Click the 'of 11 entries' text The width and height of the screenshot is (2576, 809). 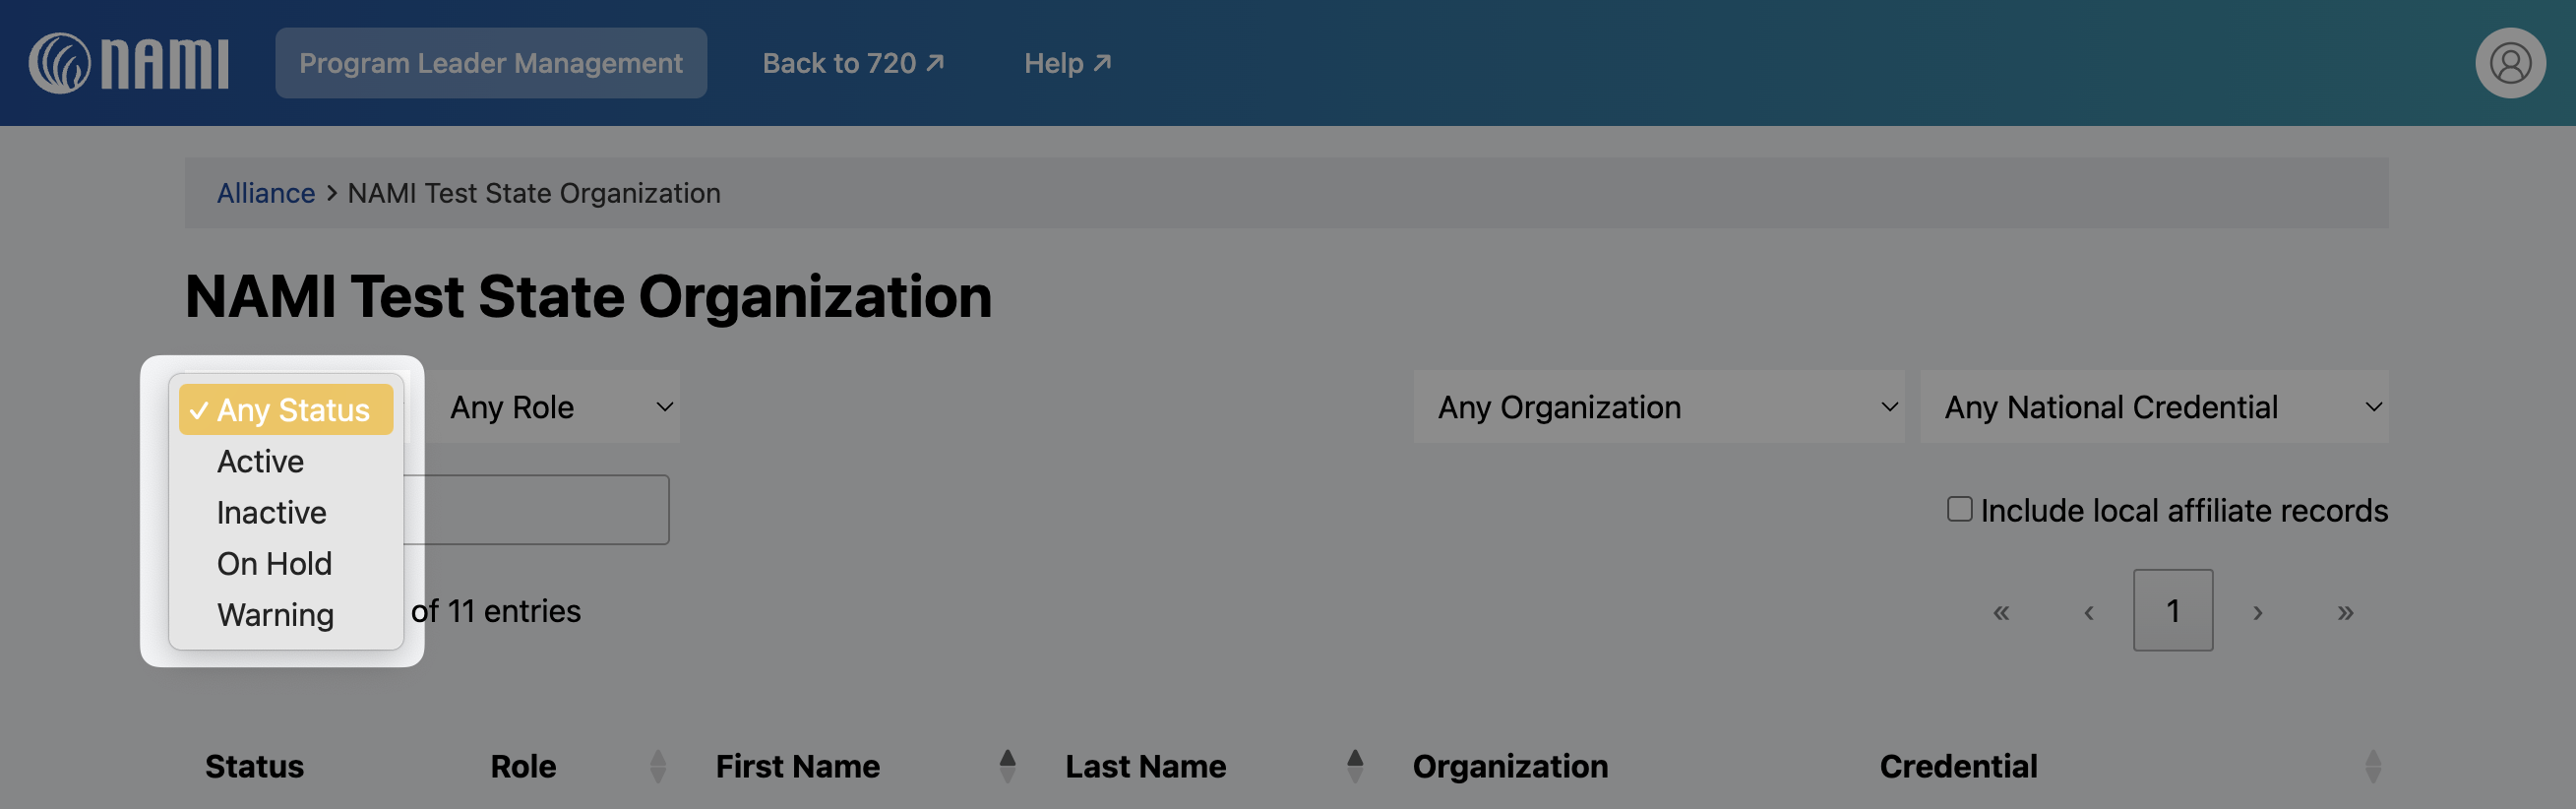[496, 611]
